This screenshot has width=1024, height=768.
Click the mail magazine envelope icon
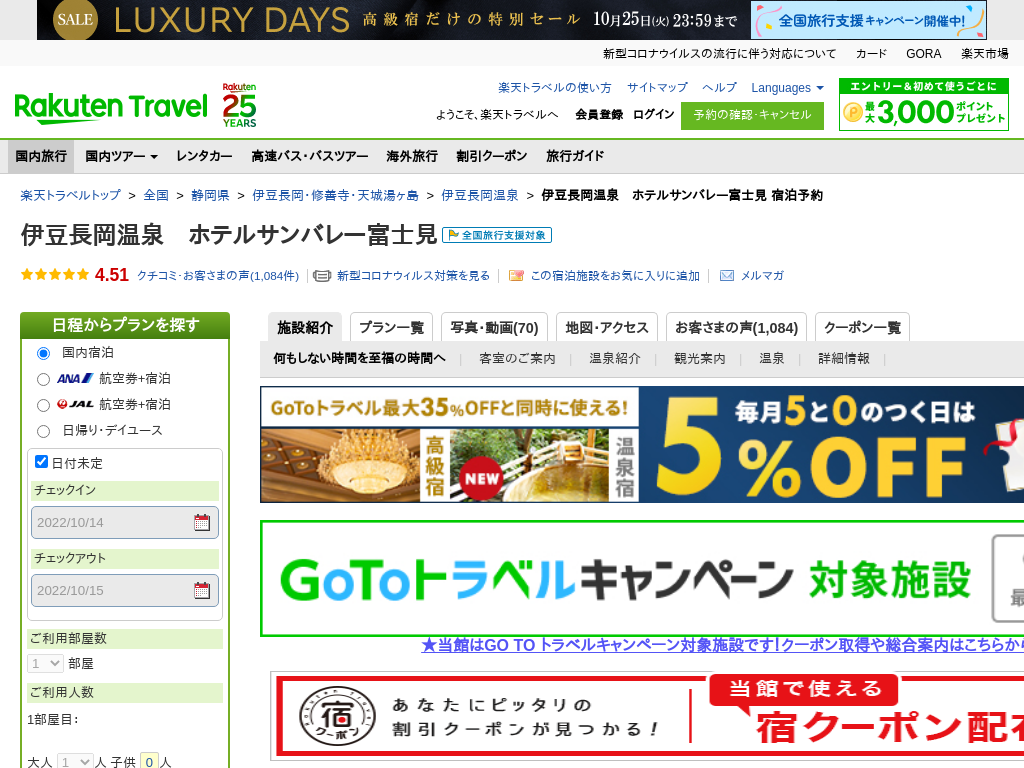coord(727,276)
